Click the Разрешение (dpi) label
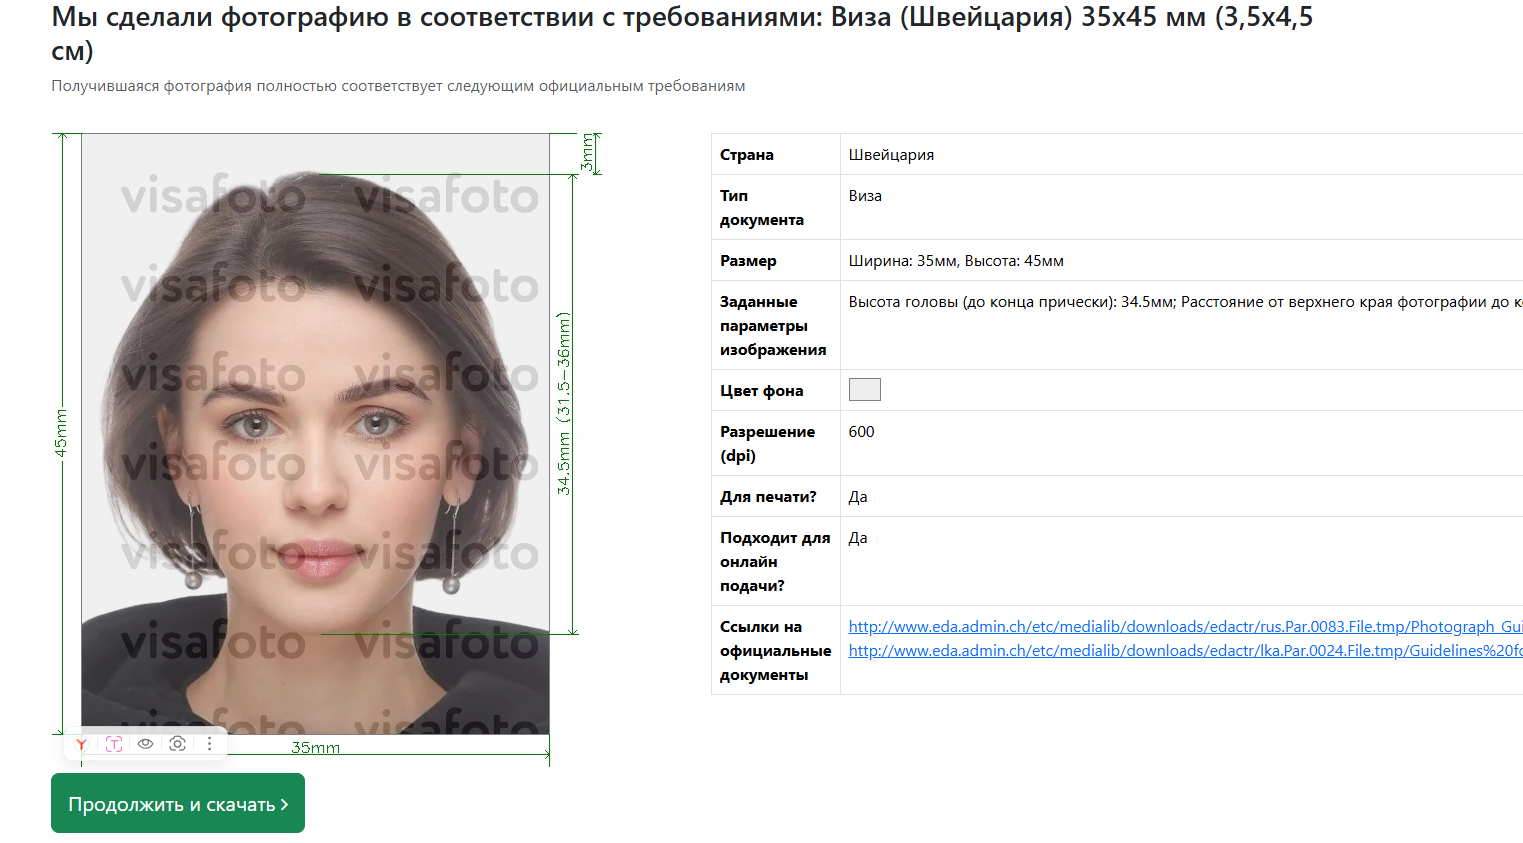The width and height of the screenshot is (1523, 843). tap(767, 444)
